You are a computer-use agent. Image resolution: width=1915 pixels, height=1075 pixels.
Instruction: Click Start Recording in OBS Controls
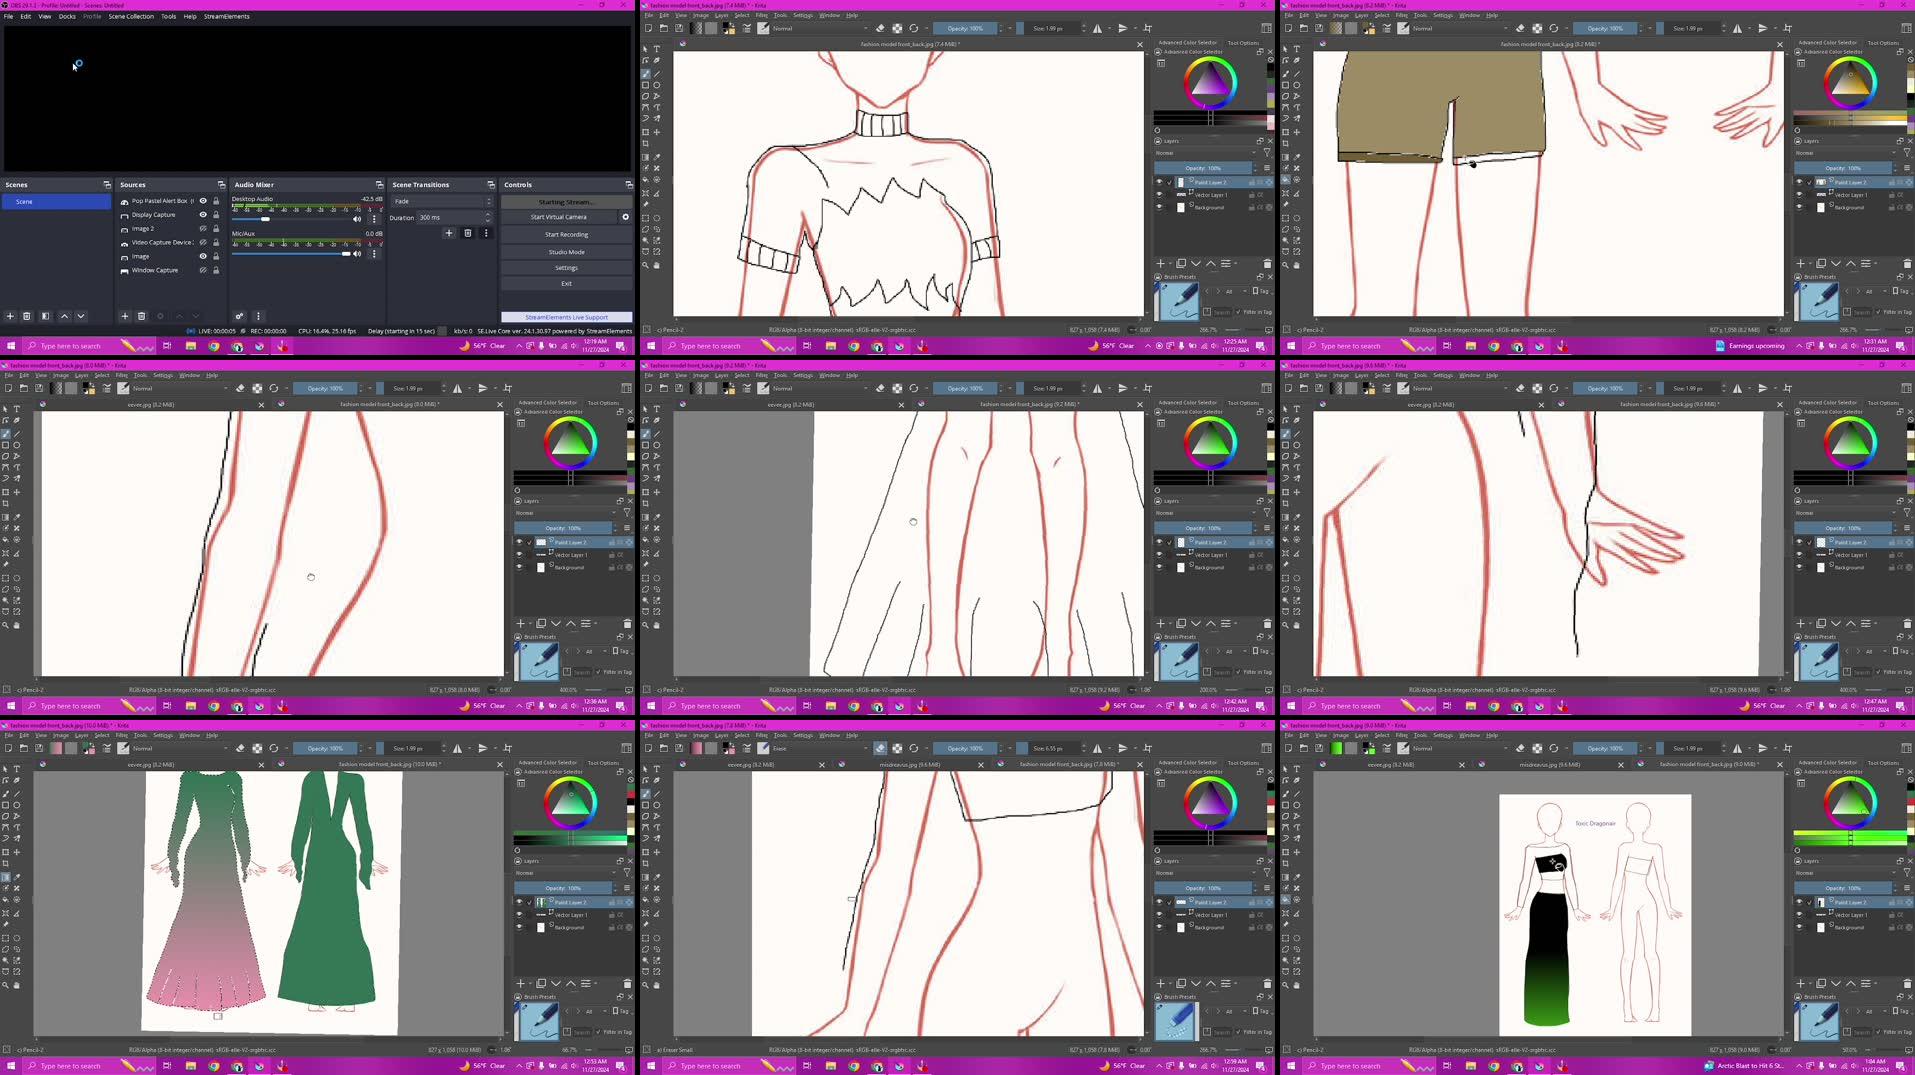point(566,235)
